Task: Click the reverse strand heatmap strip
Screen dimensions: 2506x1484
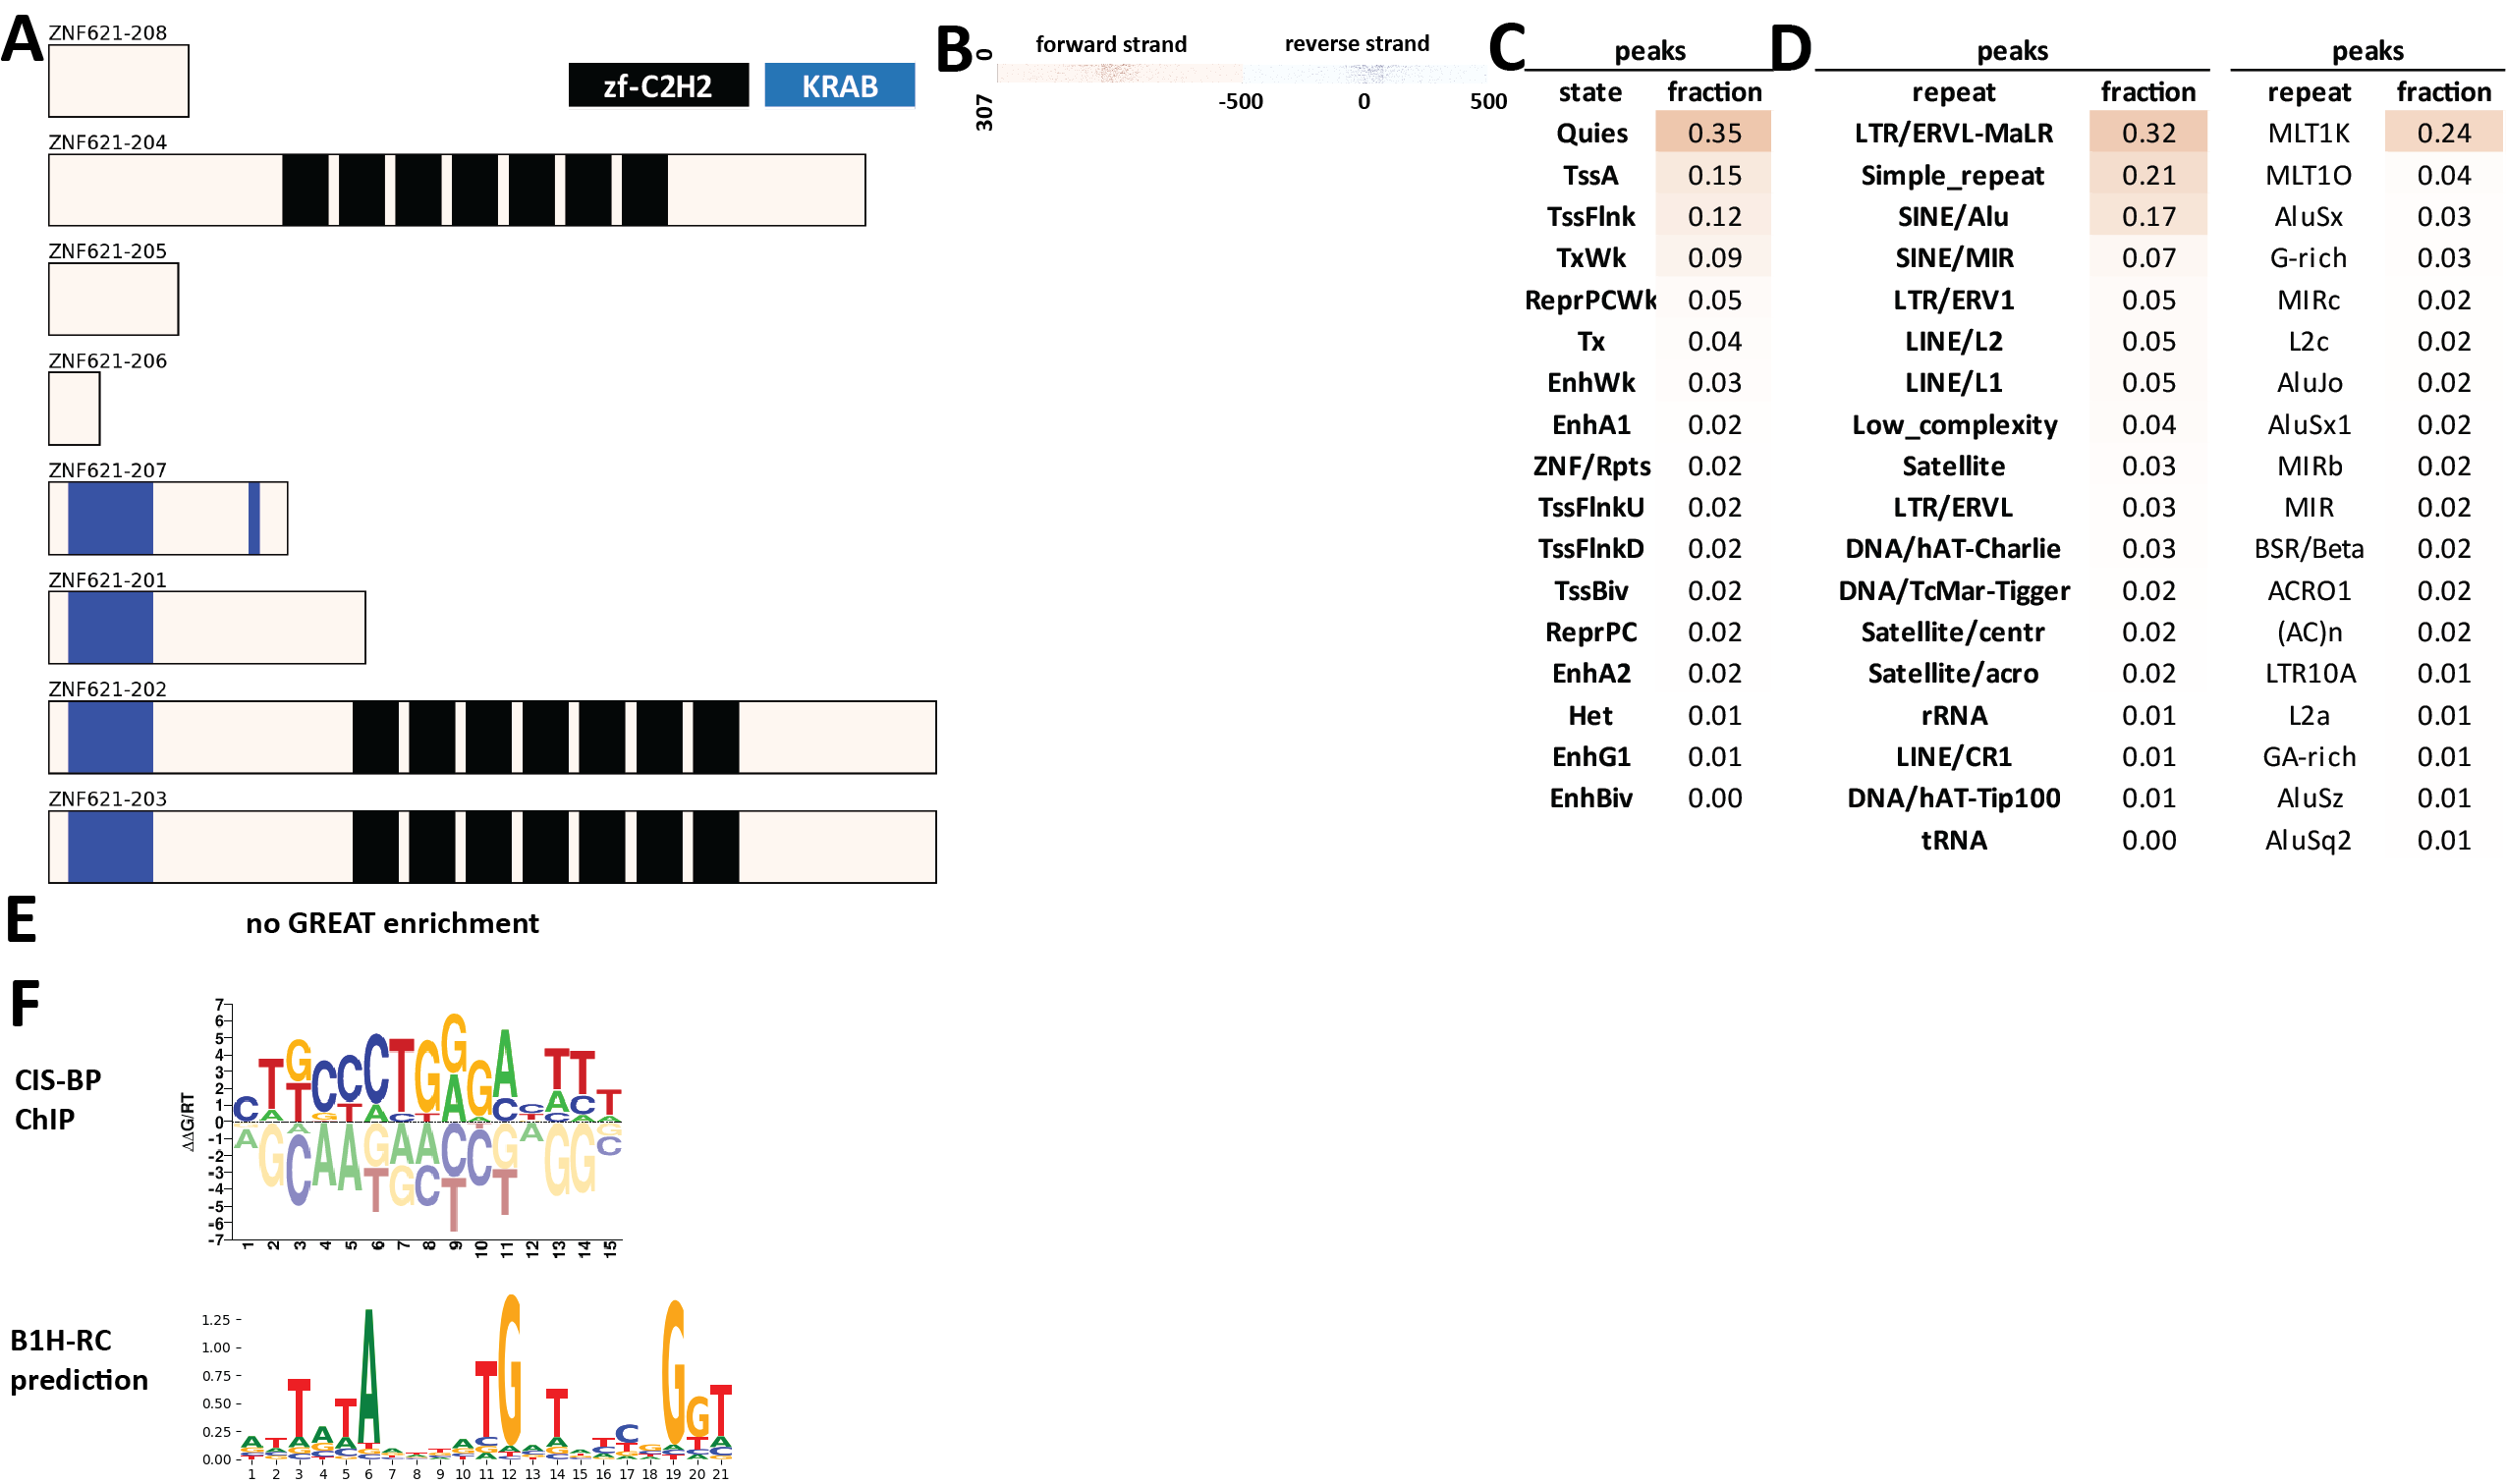Action: coord(1364,73)
